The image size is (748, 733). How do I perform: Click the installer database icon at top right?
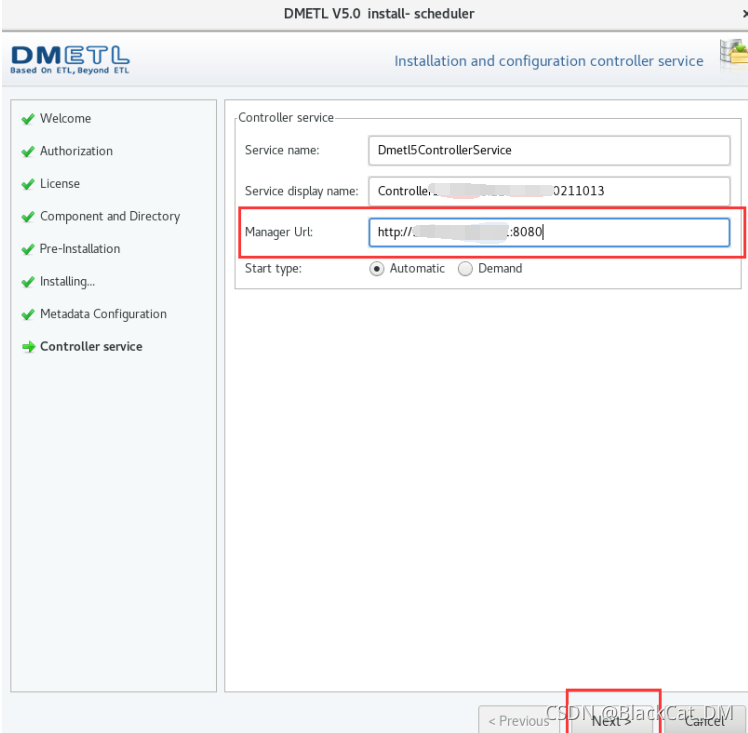[x=734, y=55]
